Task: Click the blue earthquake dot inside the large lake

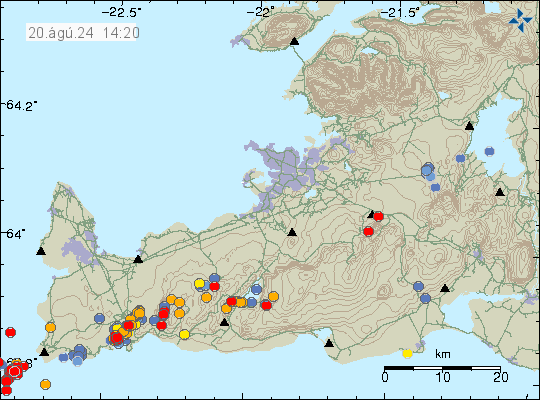Action: coord(489,151)
